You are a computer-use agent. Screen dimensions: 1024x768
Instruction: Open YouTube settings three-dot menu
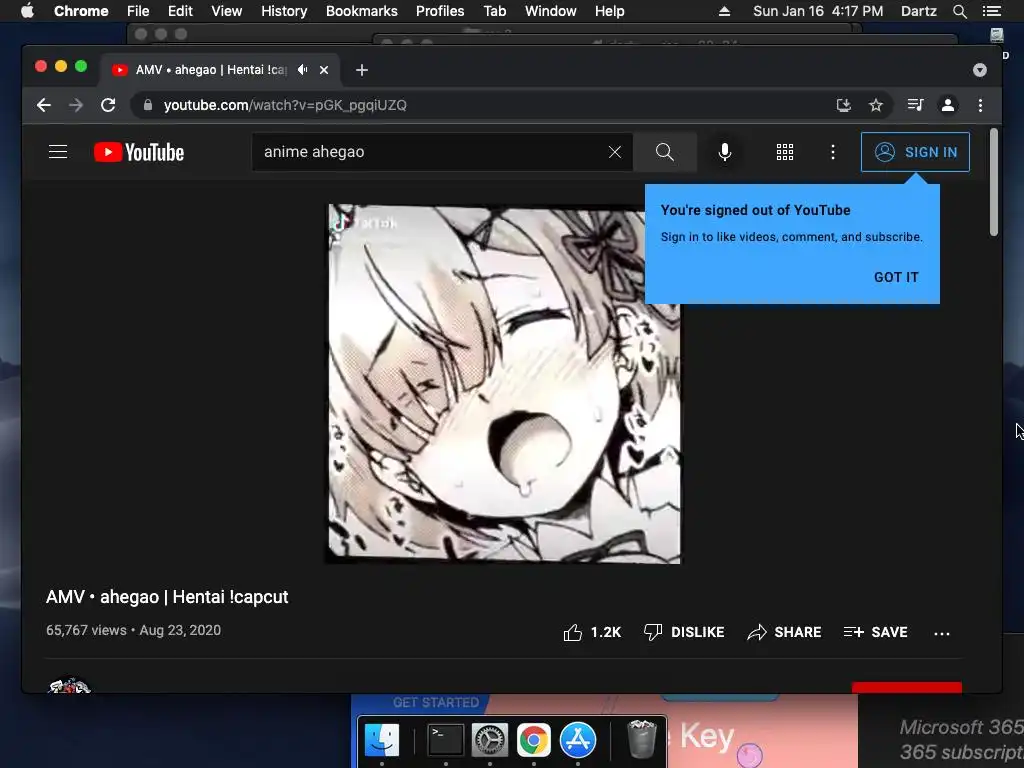point(833,152)
